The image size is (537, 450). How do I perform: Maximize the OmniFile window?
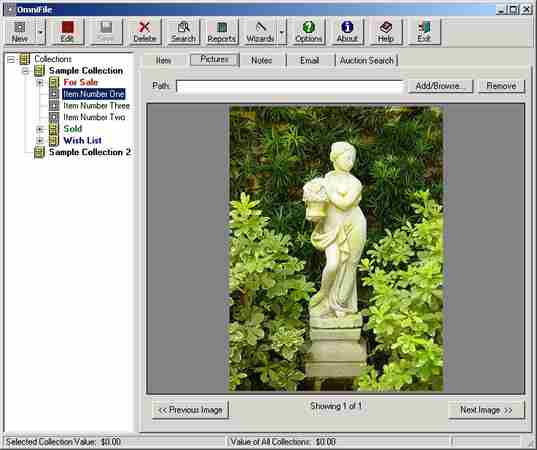[514, 10]
